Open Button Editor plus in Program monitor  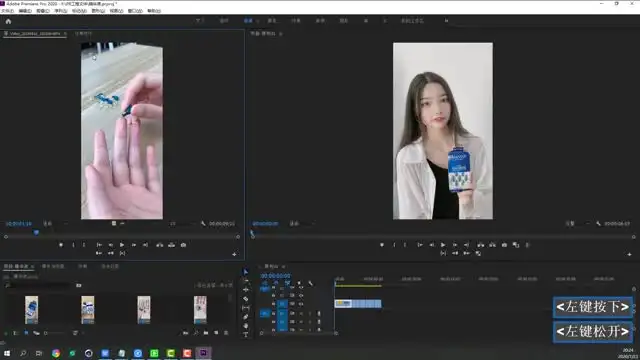[629, 254]
